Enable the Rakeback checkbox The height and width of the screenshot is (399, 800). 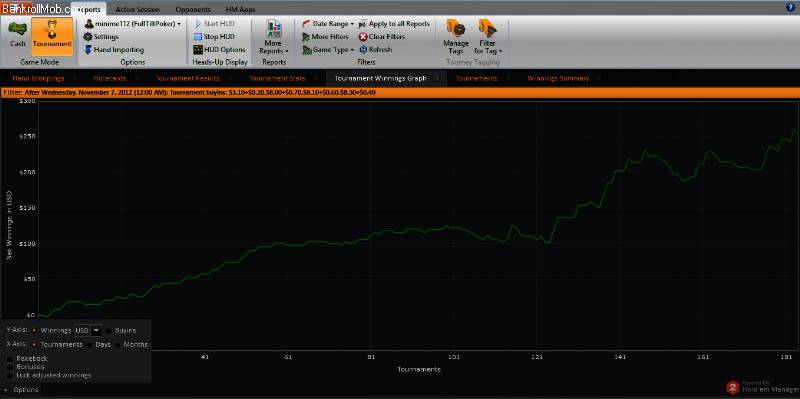click(x=10, y=358)
